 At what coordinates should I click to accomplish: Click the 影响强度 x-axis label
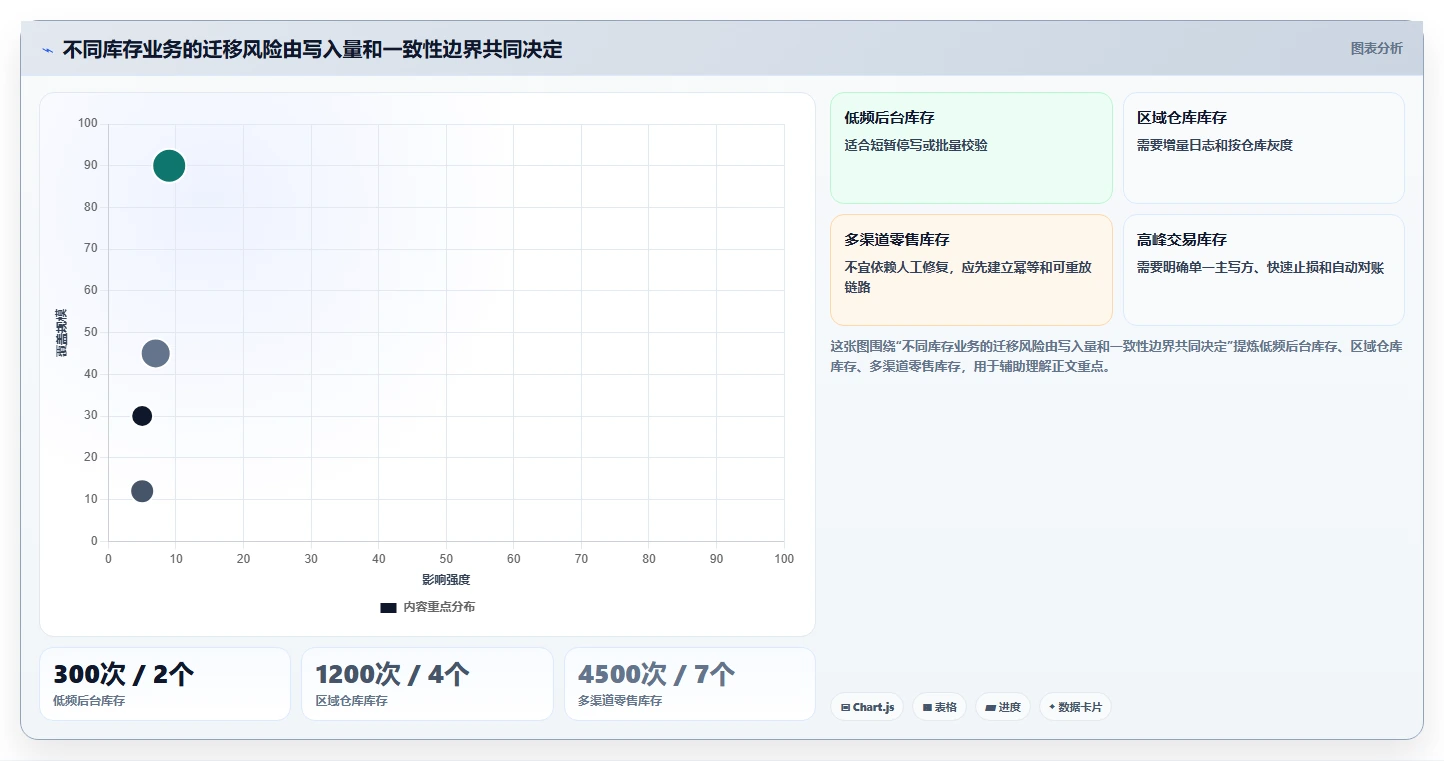pos(446,580)
